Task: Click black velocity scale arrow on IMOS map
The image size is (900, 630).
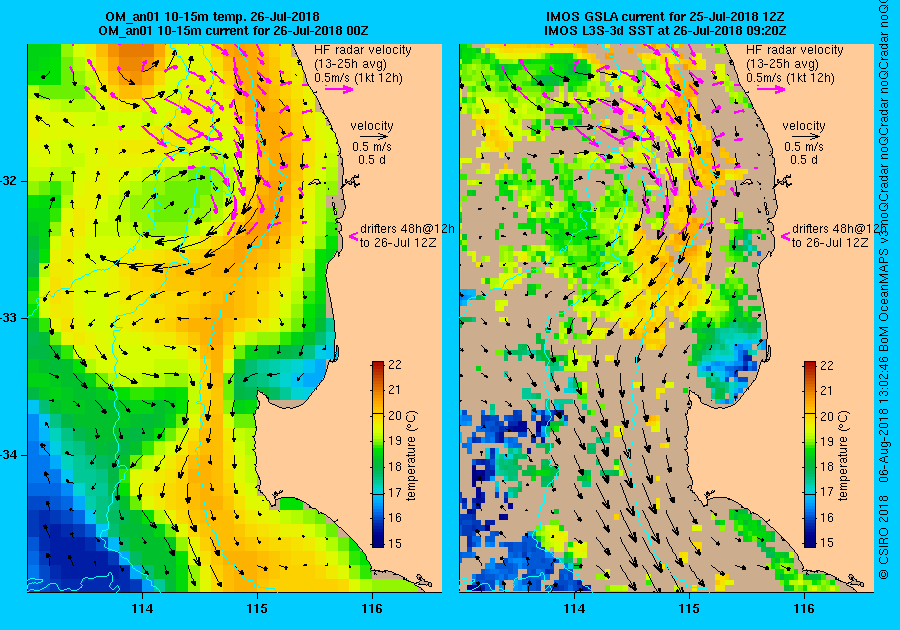Action: tap(804, 137)
